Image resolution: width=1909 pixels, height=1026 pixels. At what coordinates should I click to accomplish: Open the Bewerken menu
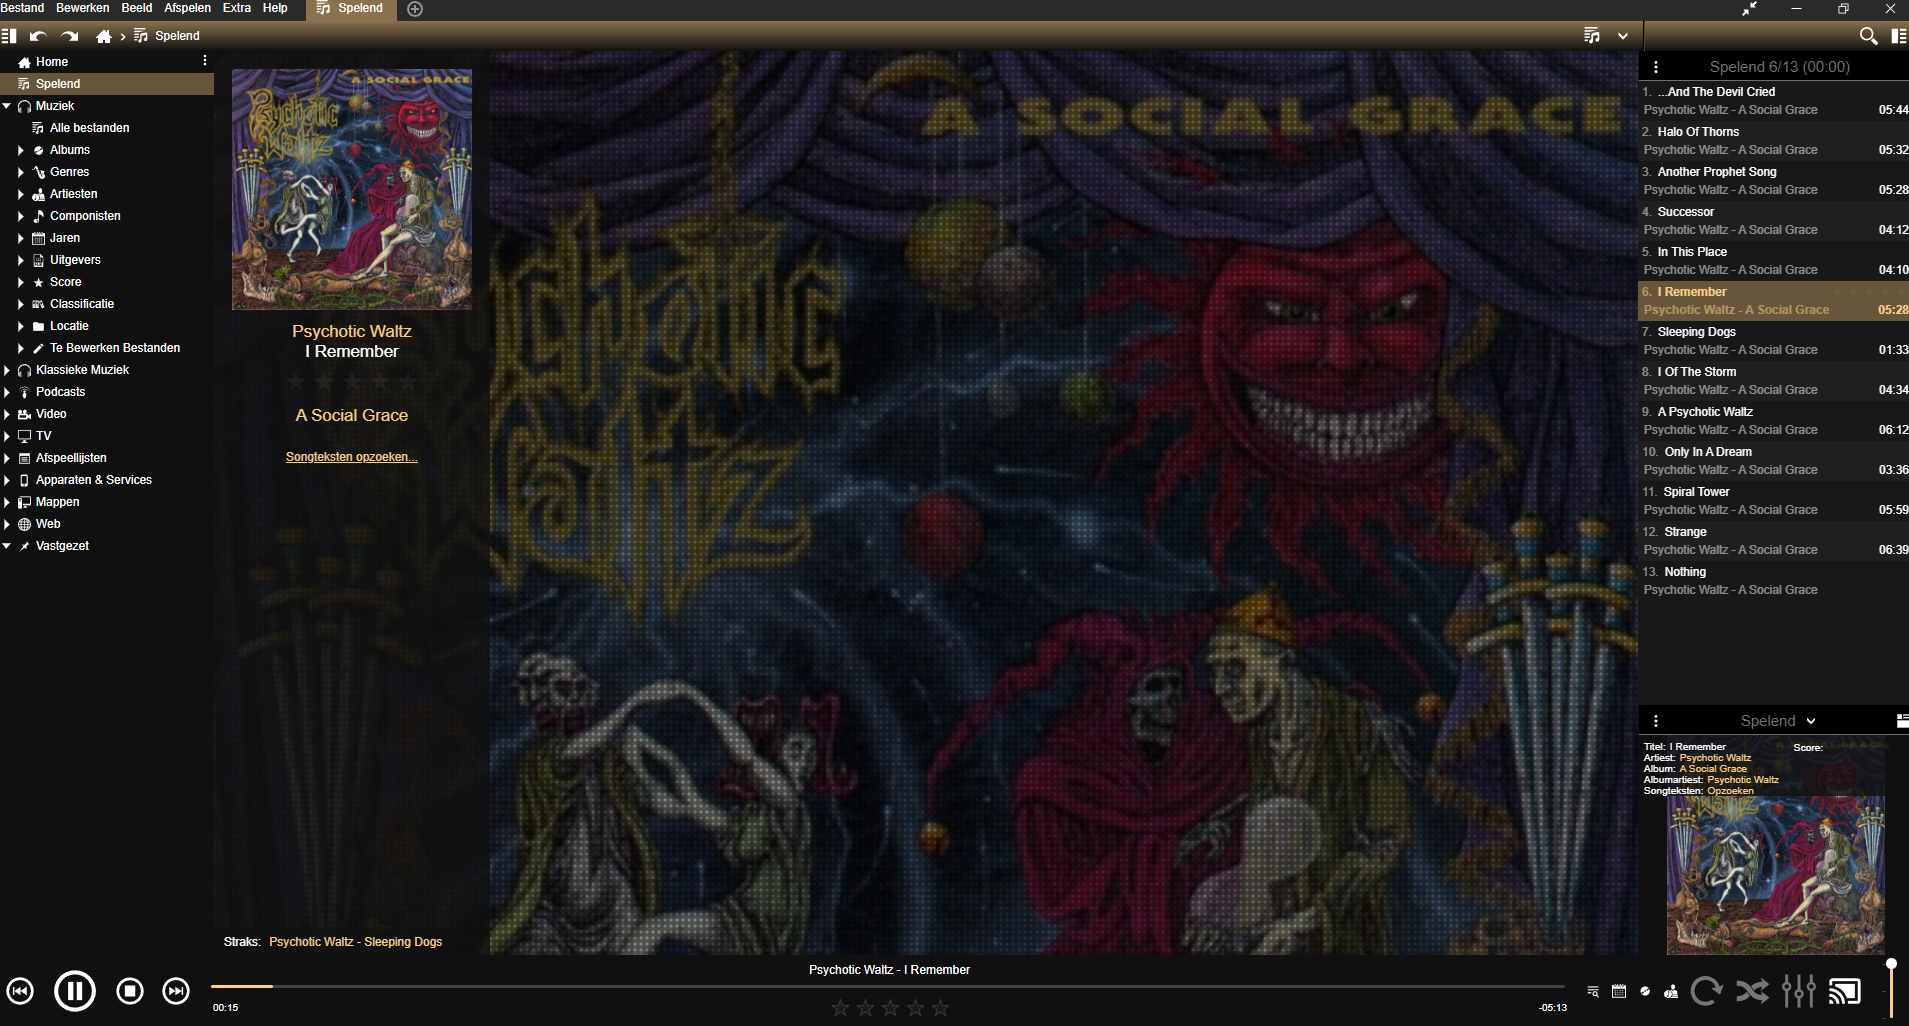(83, 8)
